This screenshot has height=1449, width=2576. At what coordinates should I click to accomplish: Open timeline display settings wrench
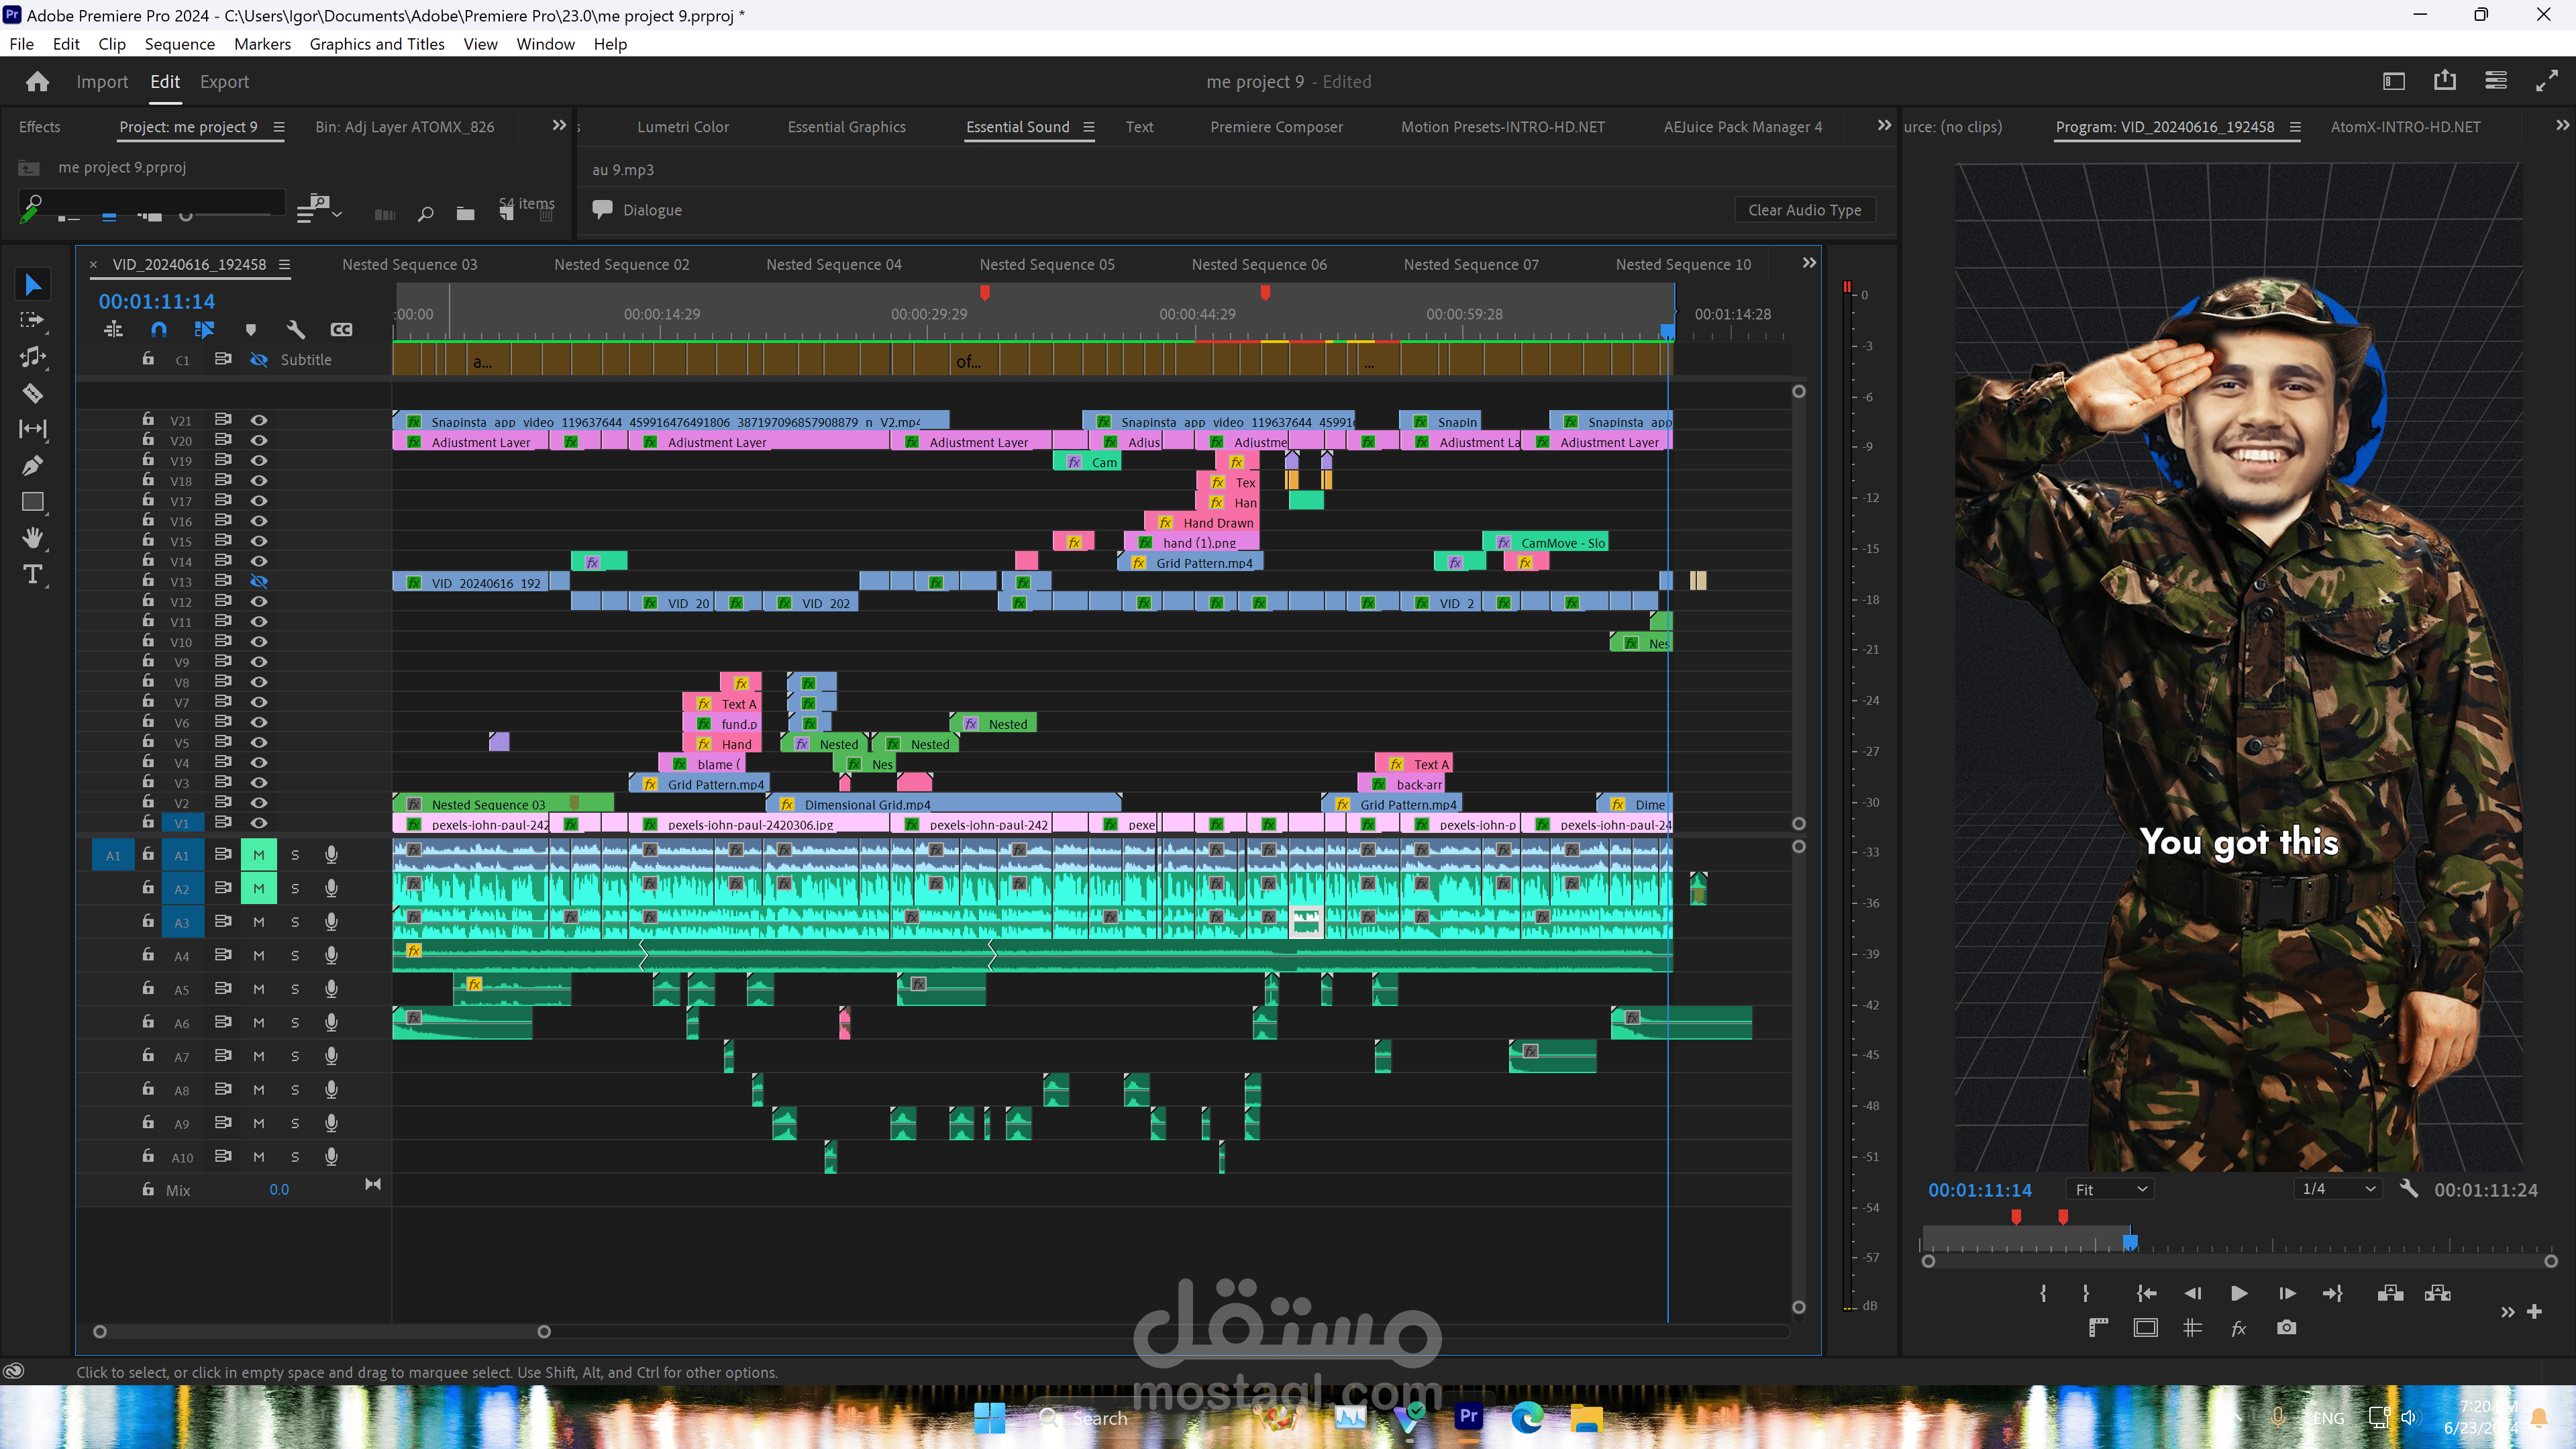[295, 329]
